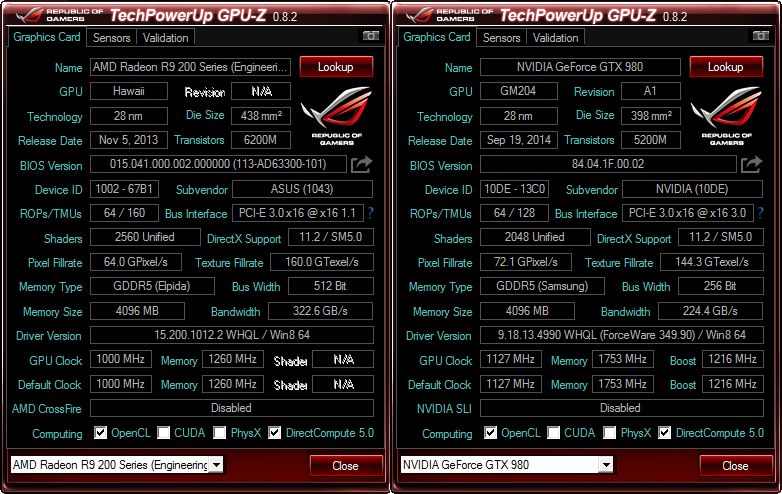Click Release Date value Nov 5, 2013
This screenshot has height=494, width=782.
(129, 140)
